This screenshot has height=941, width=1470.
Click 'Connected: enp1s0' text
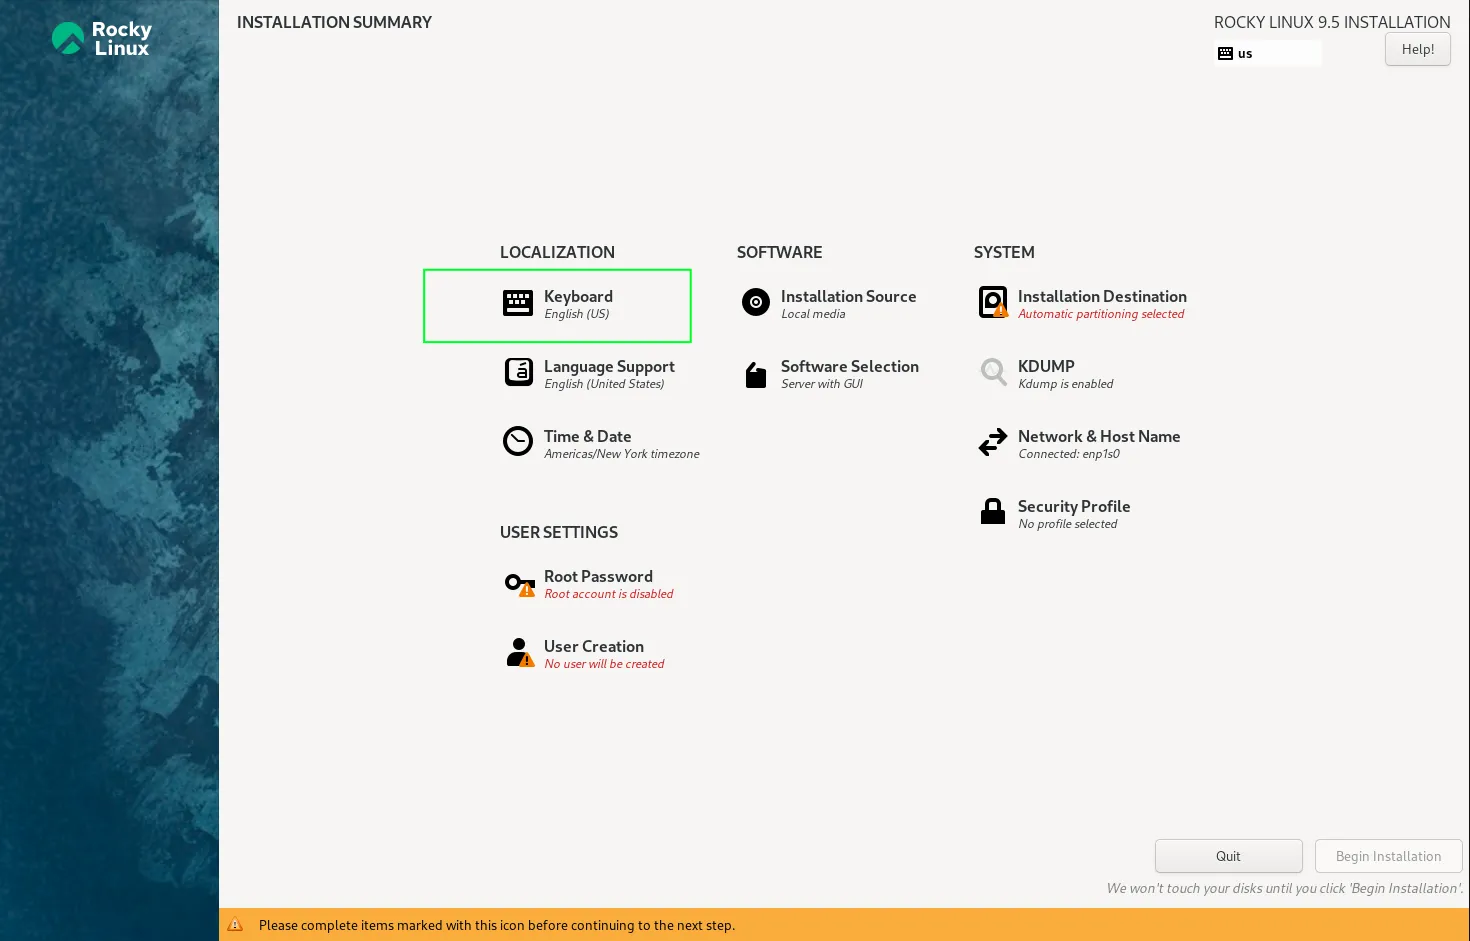[x=1069, y=454]
